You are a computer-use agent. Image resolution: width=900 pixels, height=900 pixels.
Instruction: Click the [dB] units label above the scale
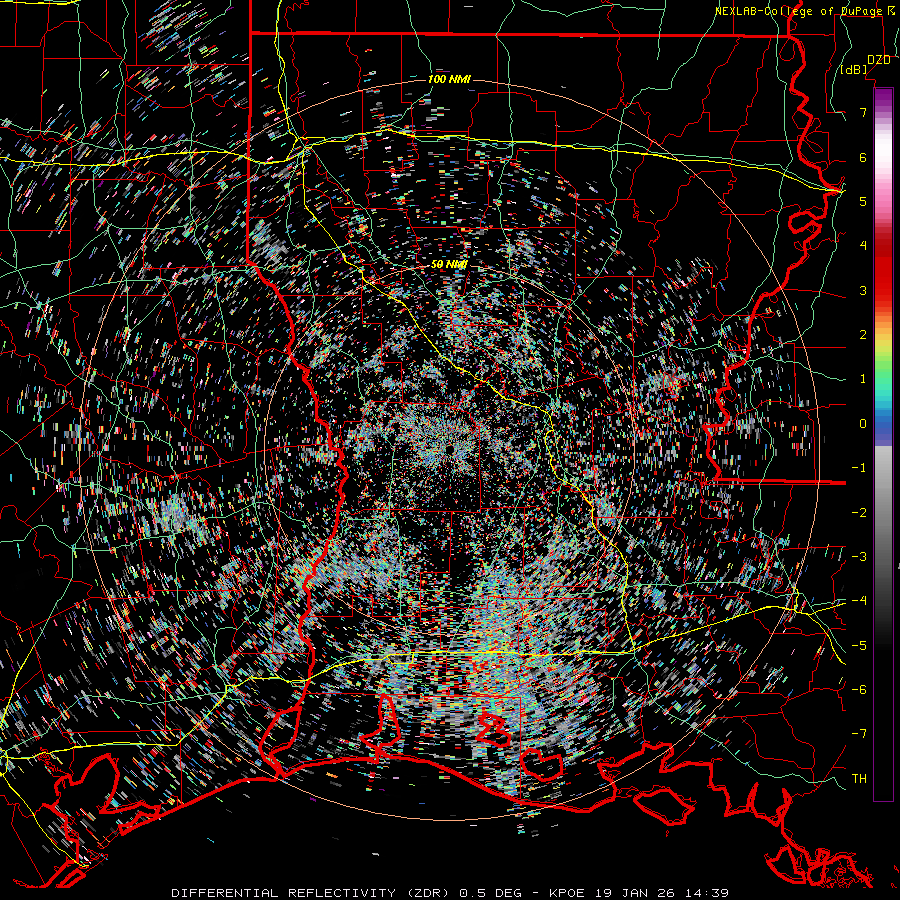(854, 69)
